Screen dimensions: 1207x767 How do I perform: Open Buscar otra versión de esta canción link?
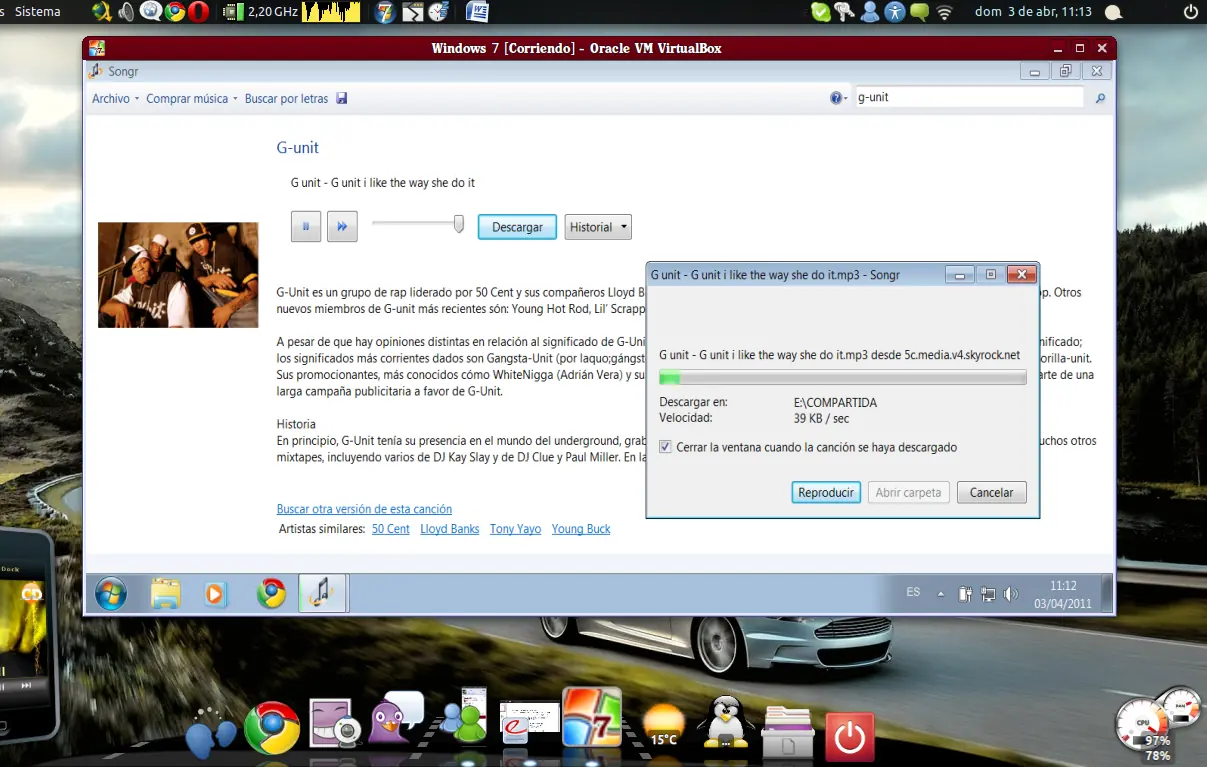pyautogui.click(x=364, y=509)
